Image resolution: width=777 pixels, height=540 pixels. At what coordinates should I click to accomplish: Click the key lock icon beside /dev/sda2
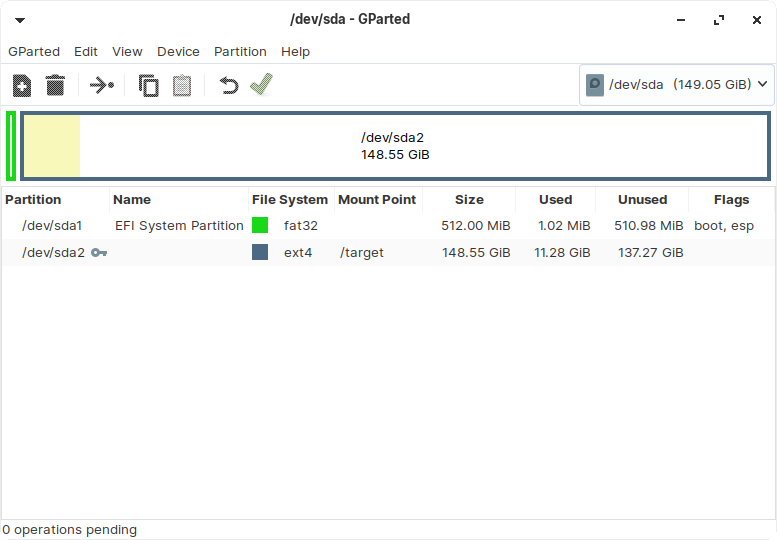coord(99,253)
